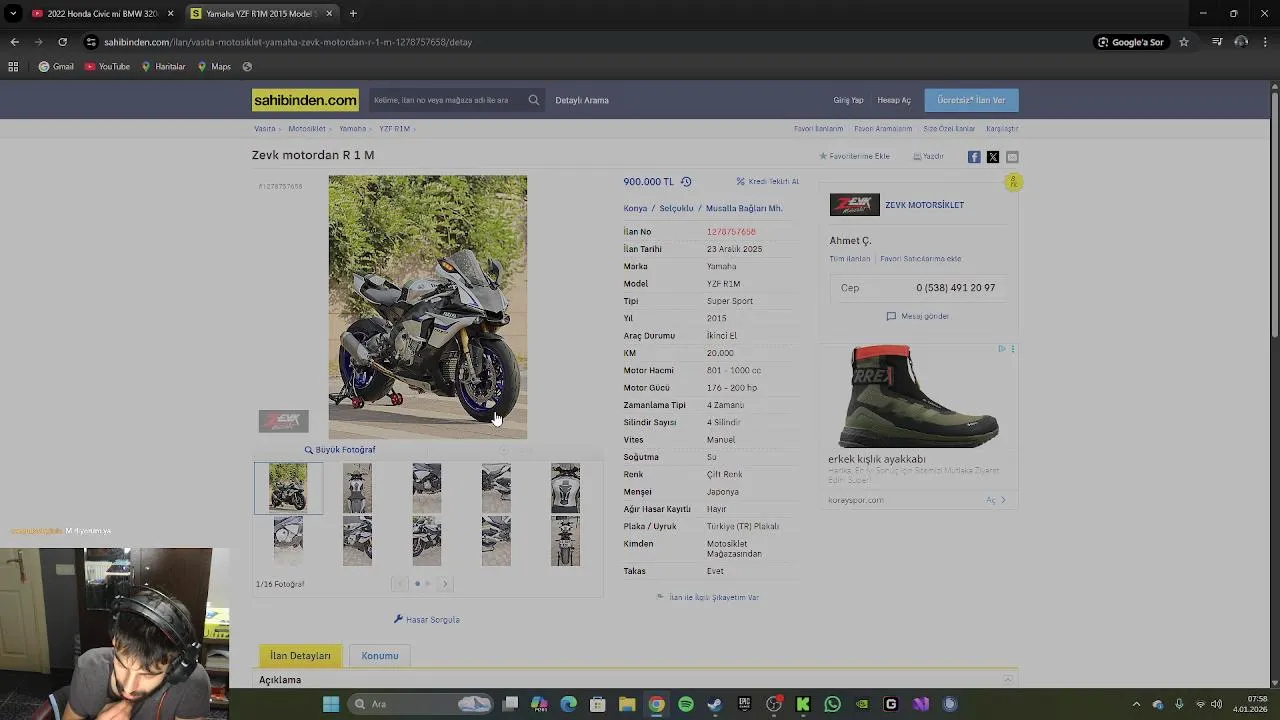The height and width of the screenshot is (720, 1280).
Task: Click the sahibinden.com logo
Action: 305,100
